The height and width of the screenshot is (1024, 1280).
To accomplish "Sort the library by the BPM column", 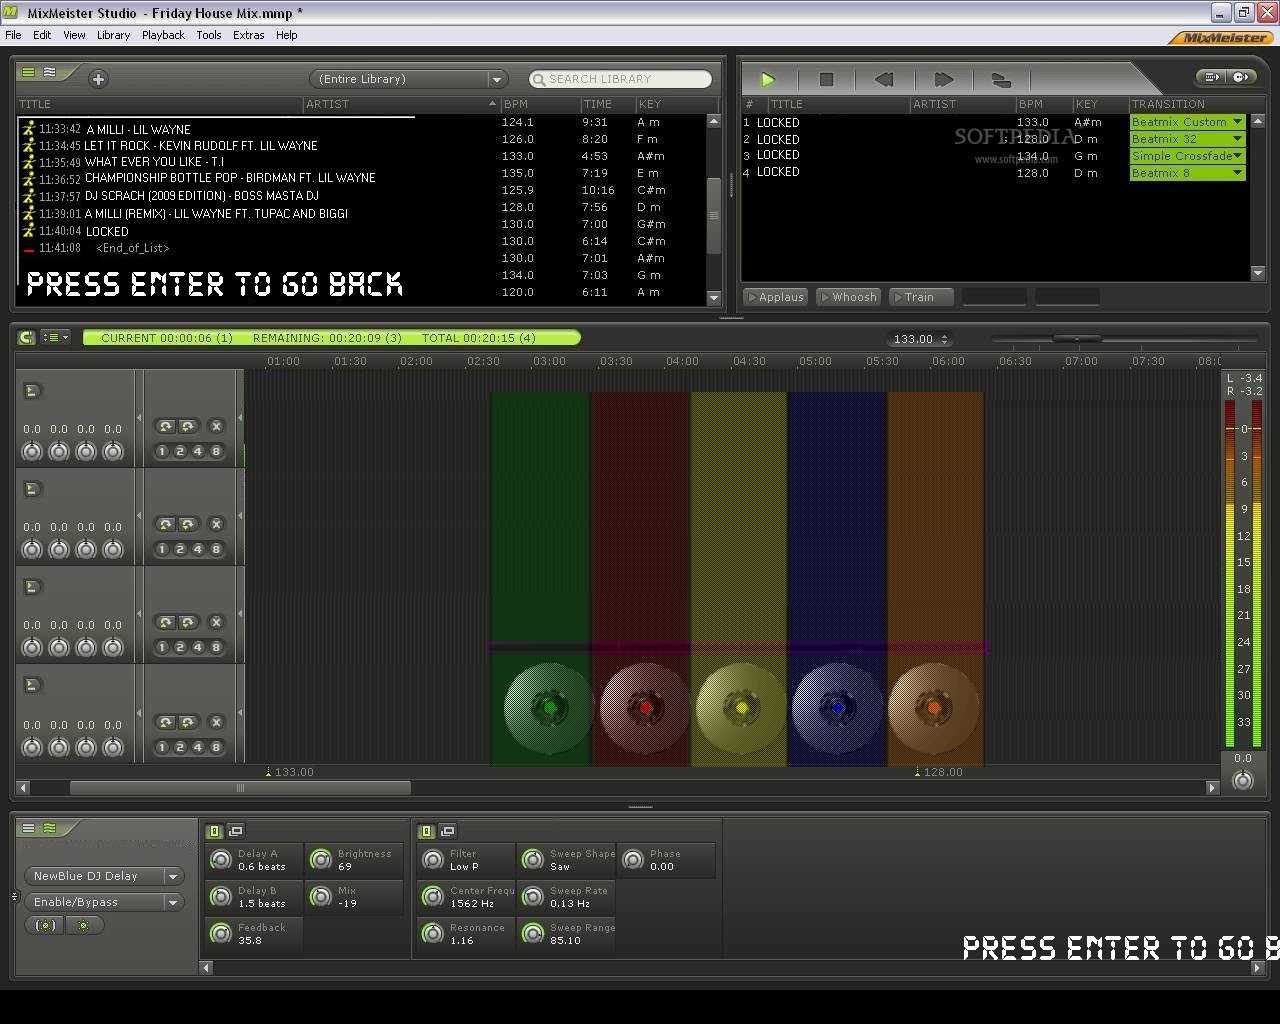I will 540,104.
